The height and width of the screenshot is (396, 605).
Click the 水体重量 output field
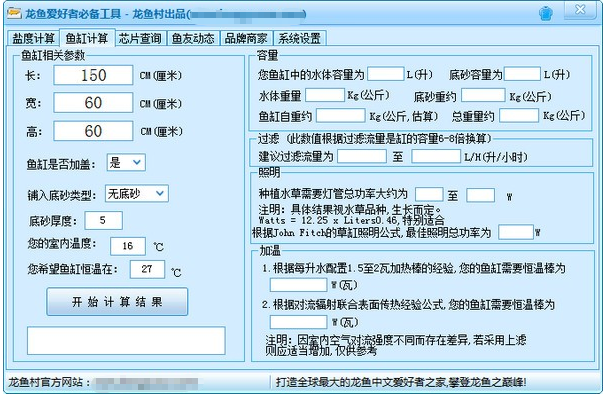pos(324,95)
